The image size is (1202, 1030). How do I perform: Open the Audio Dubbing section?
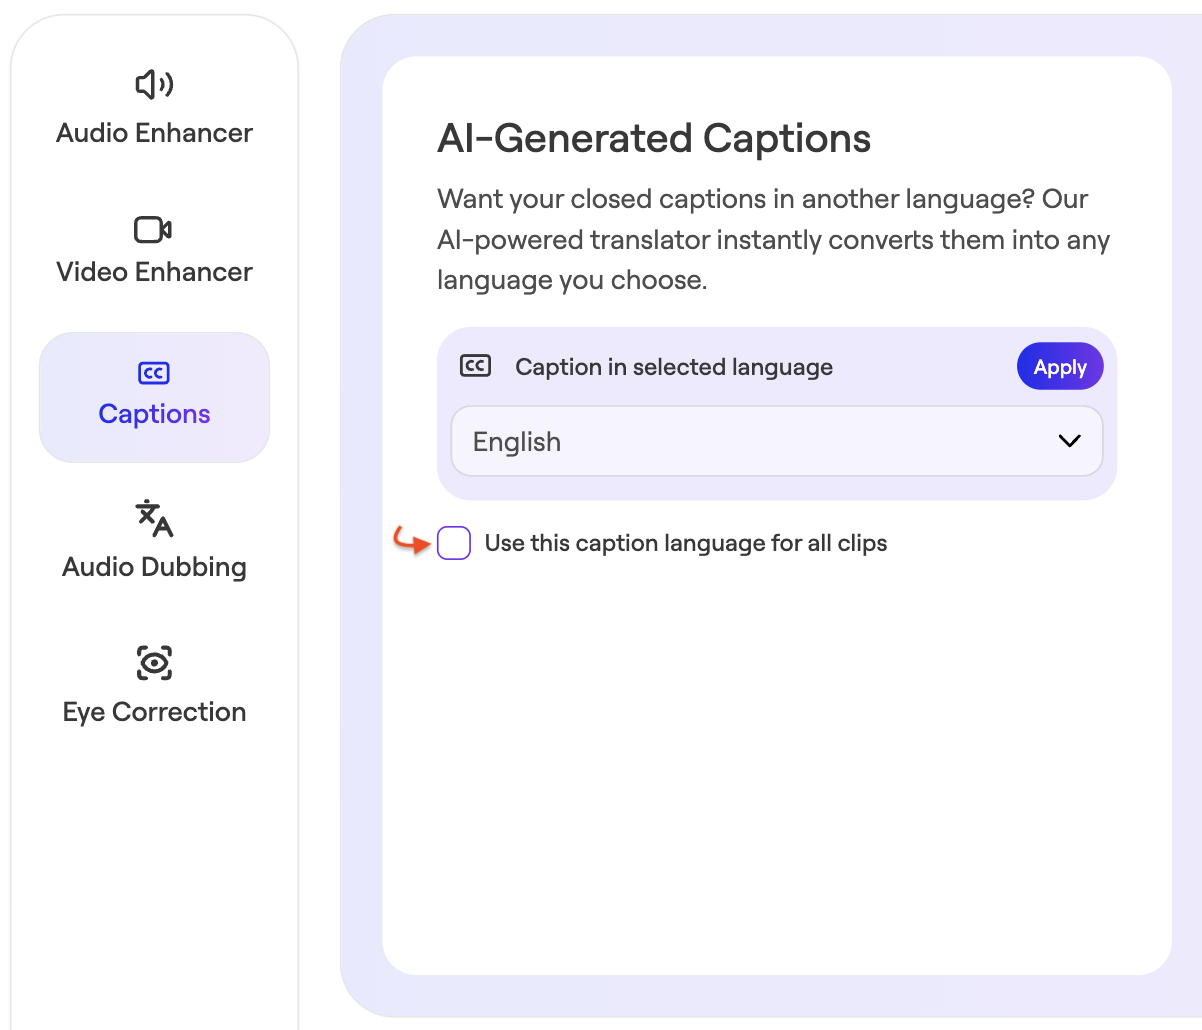[154, 540]
